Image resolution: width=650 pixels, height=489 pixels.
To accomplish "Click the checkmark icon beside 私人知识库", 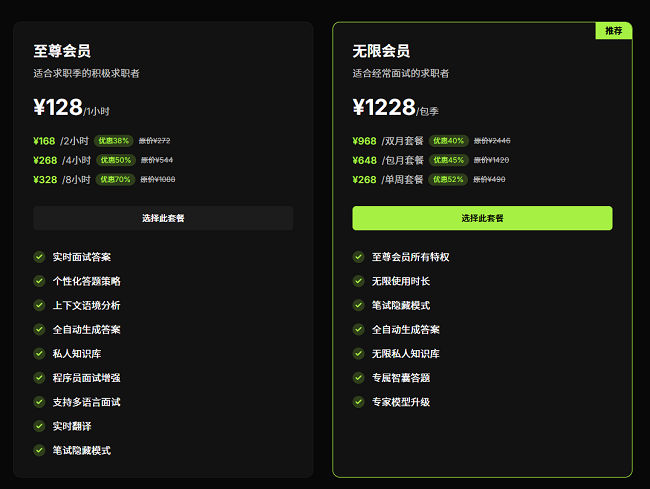I will pyautogui.click(x=39, y=353).
